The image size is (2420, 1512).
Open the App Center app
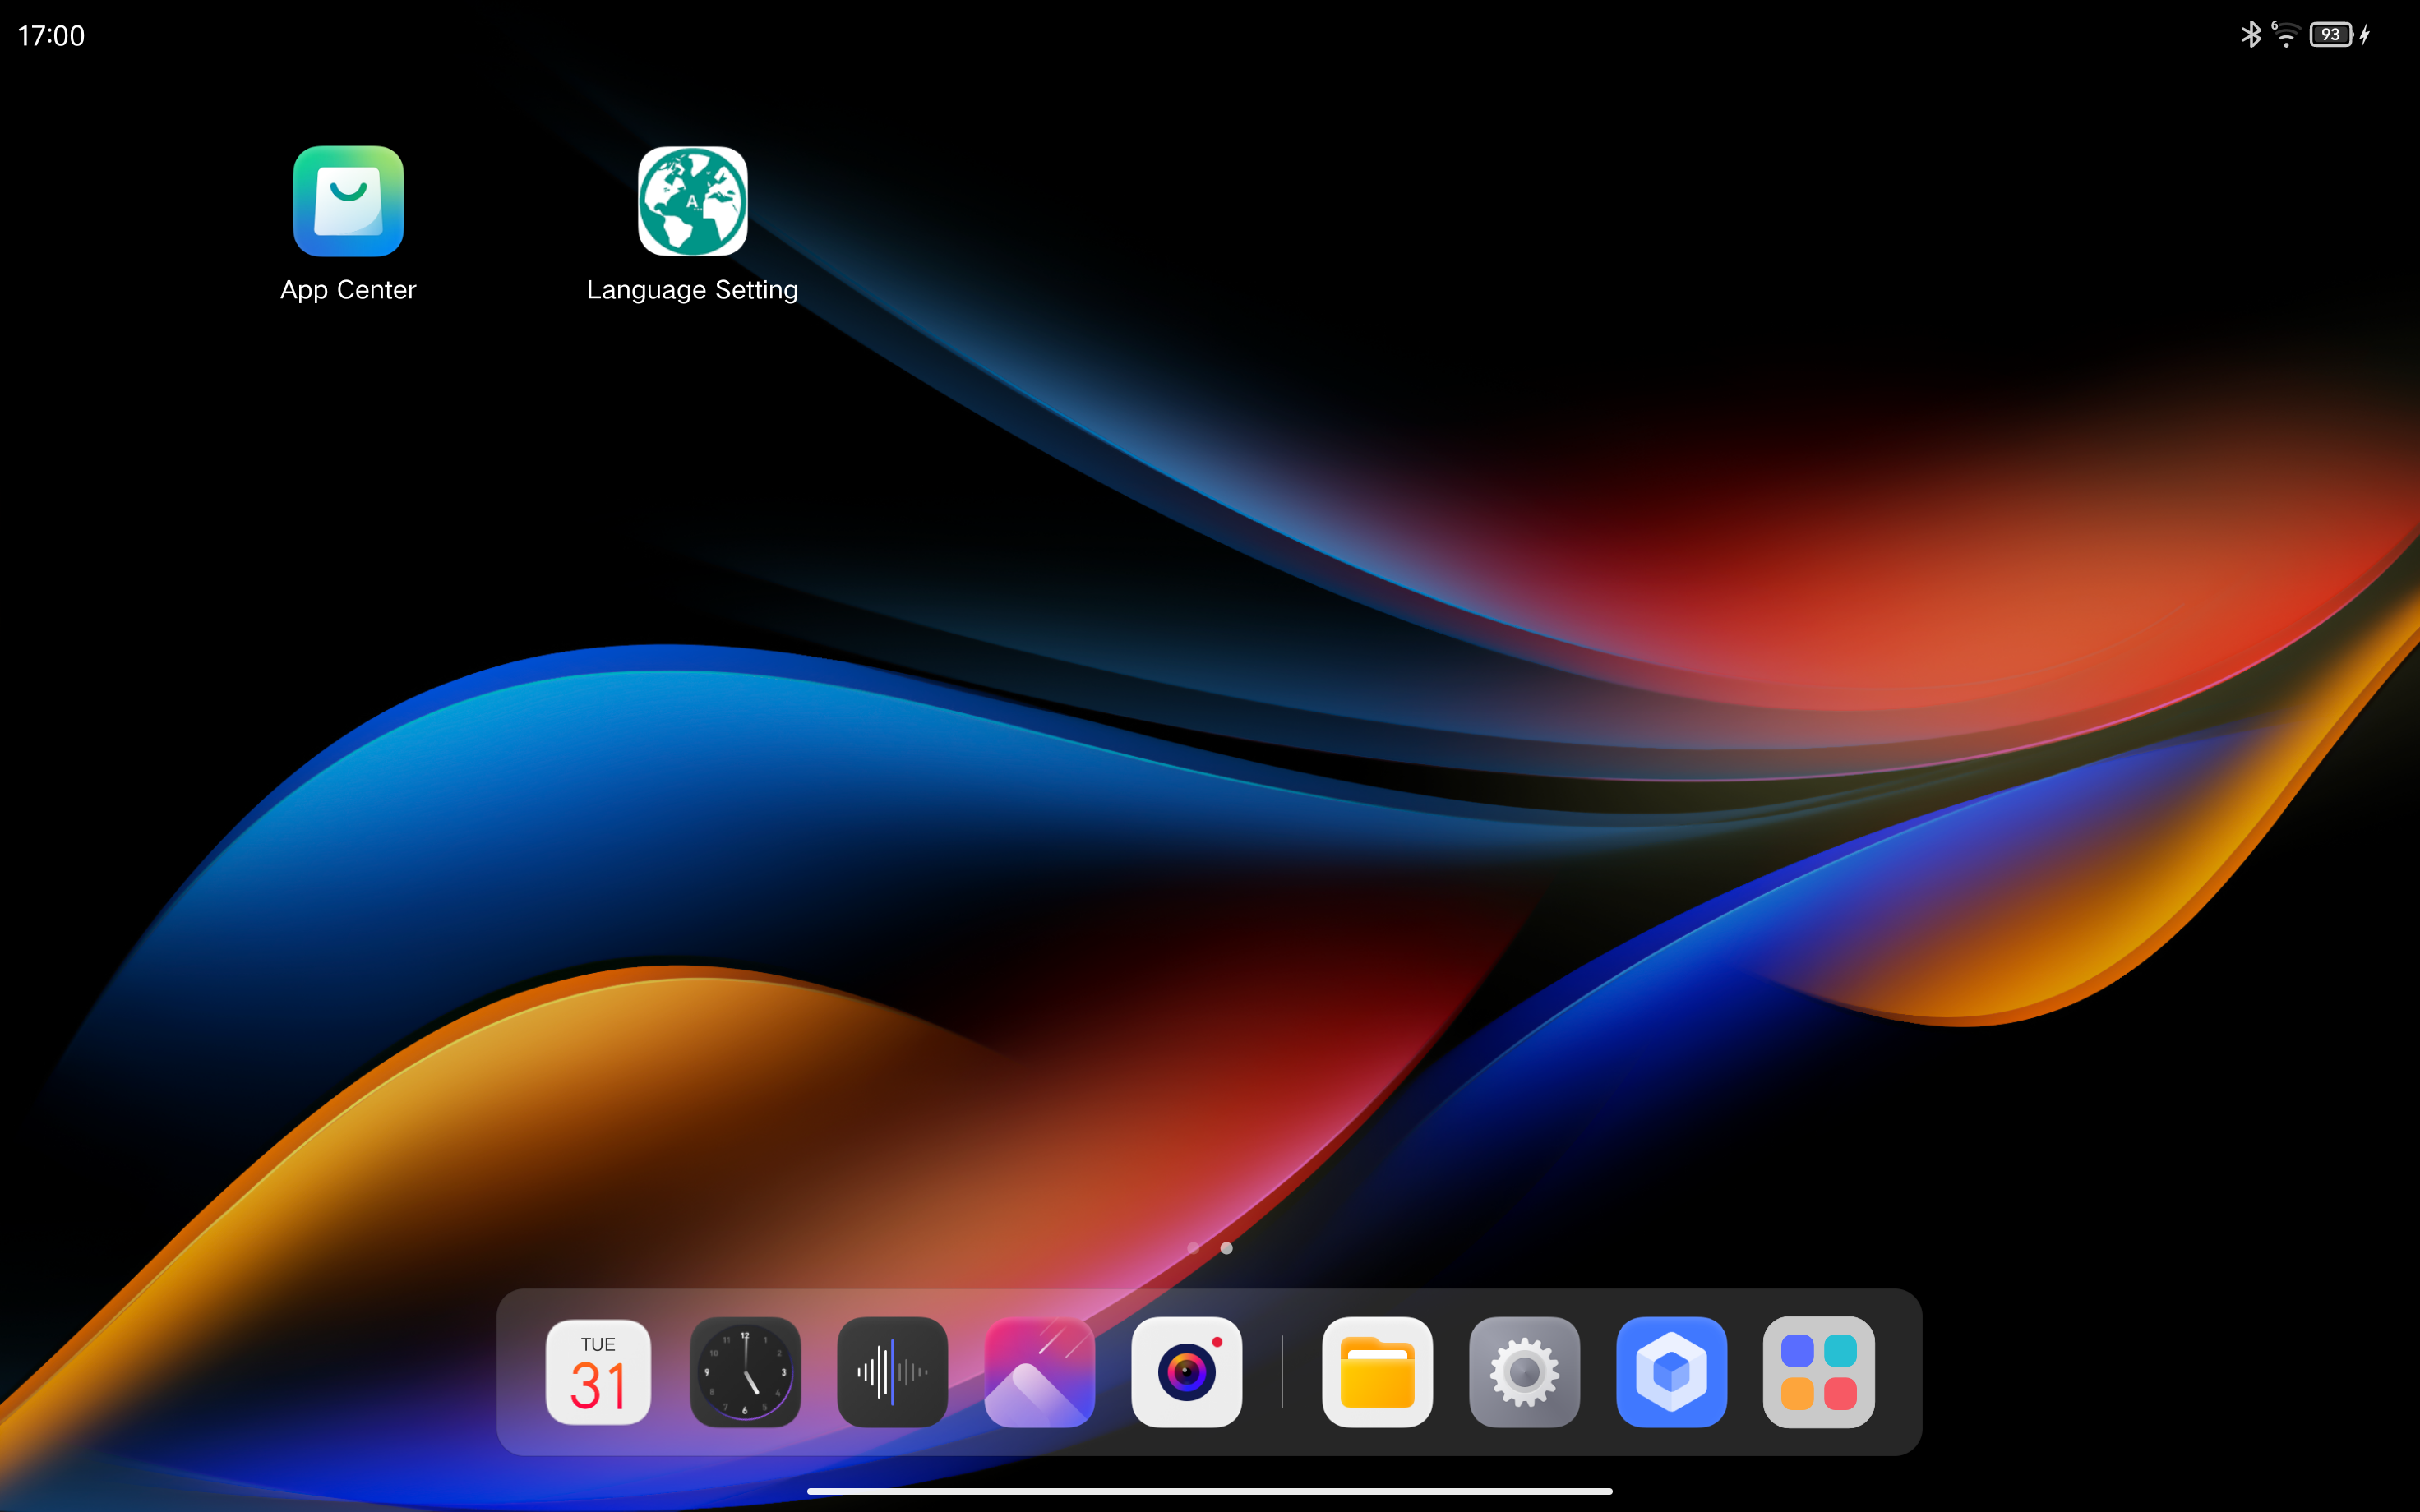click(x=348, y=201)
